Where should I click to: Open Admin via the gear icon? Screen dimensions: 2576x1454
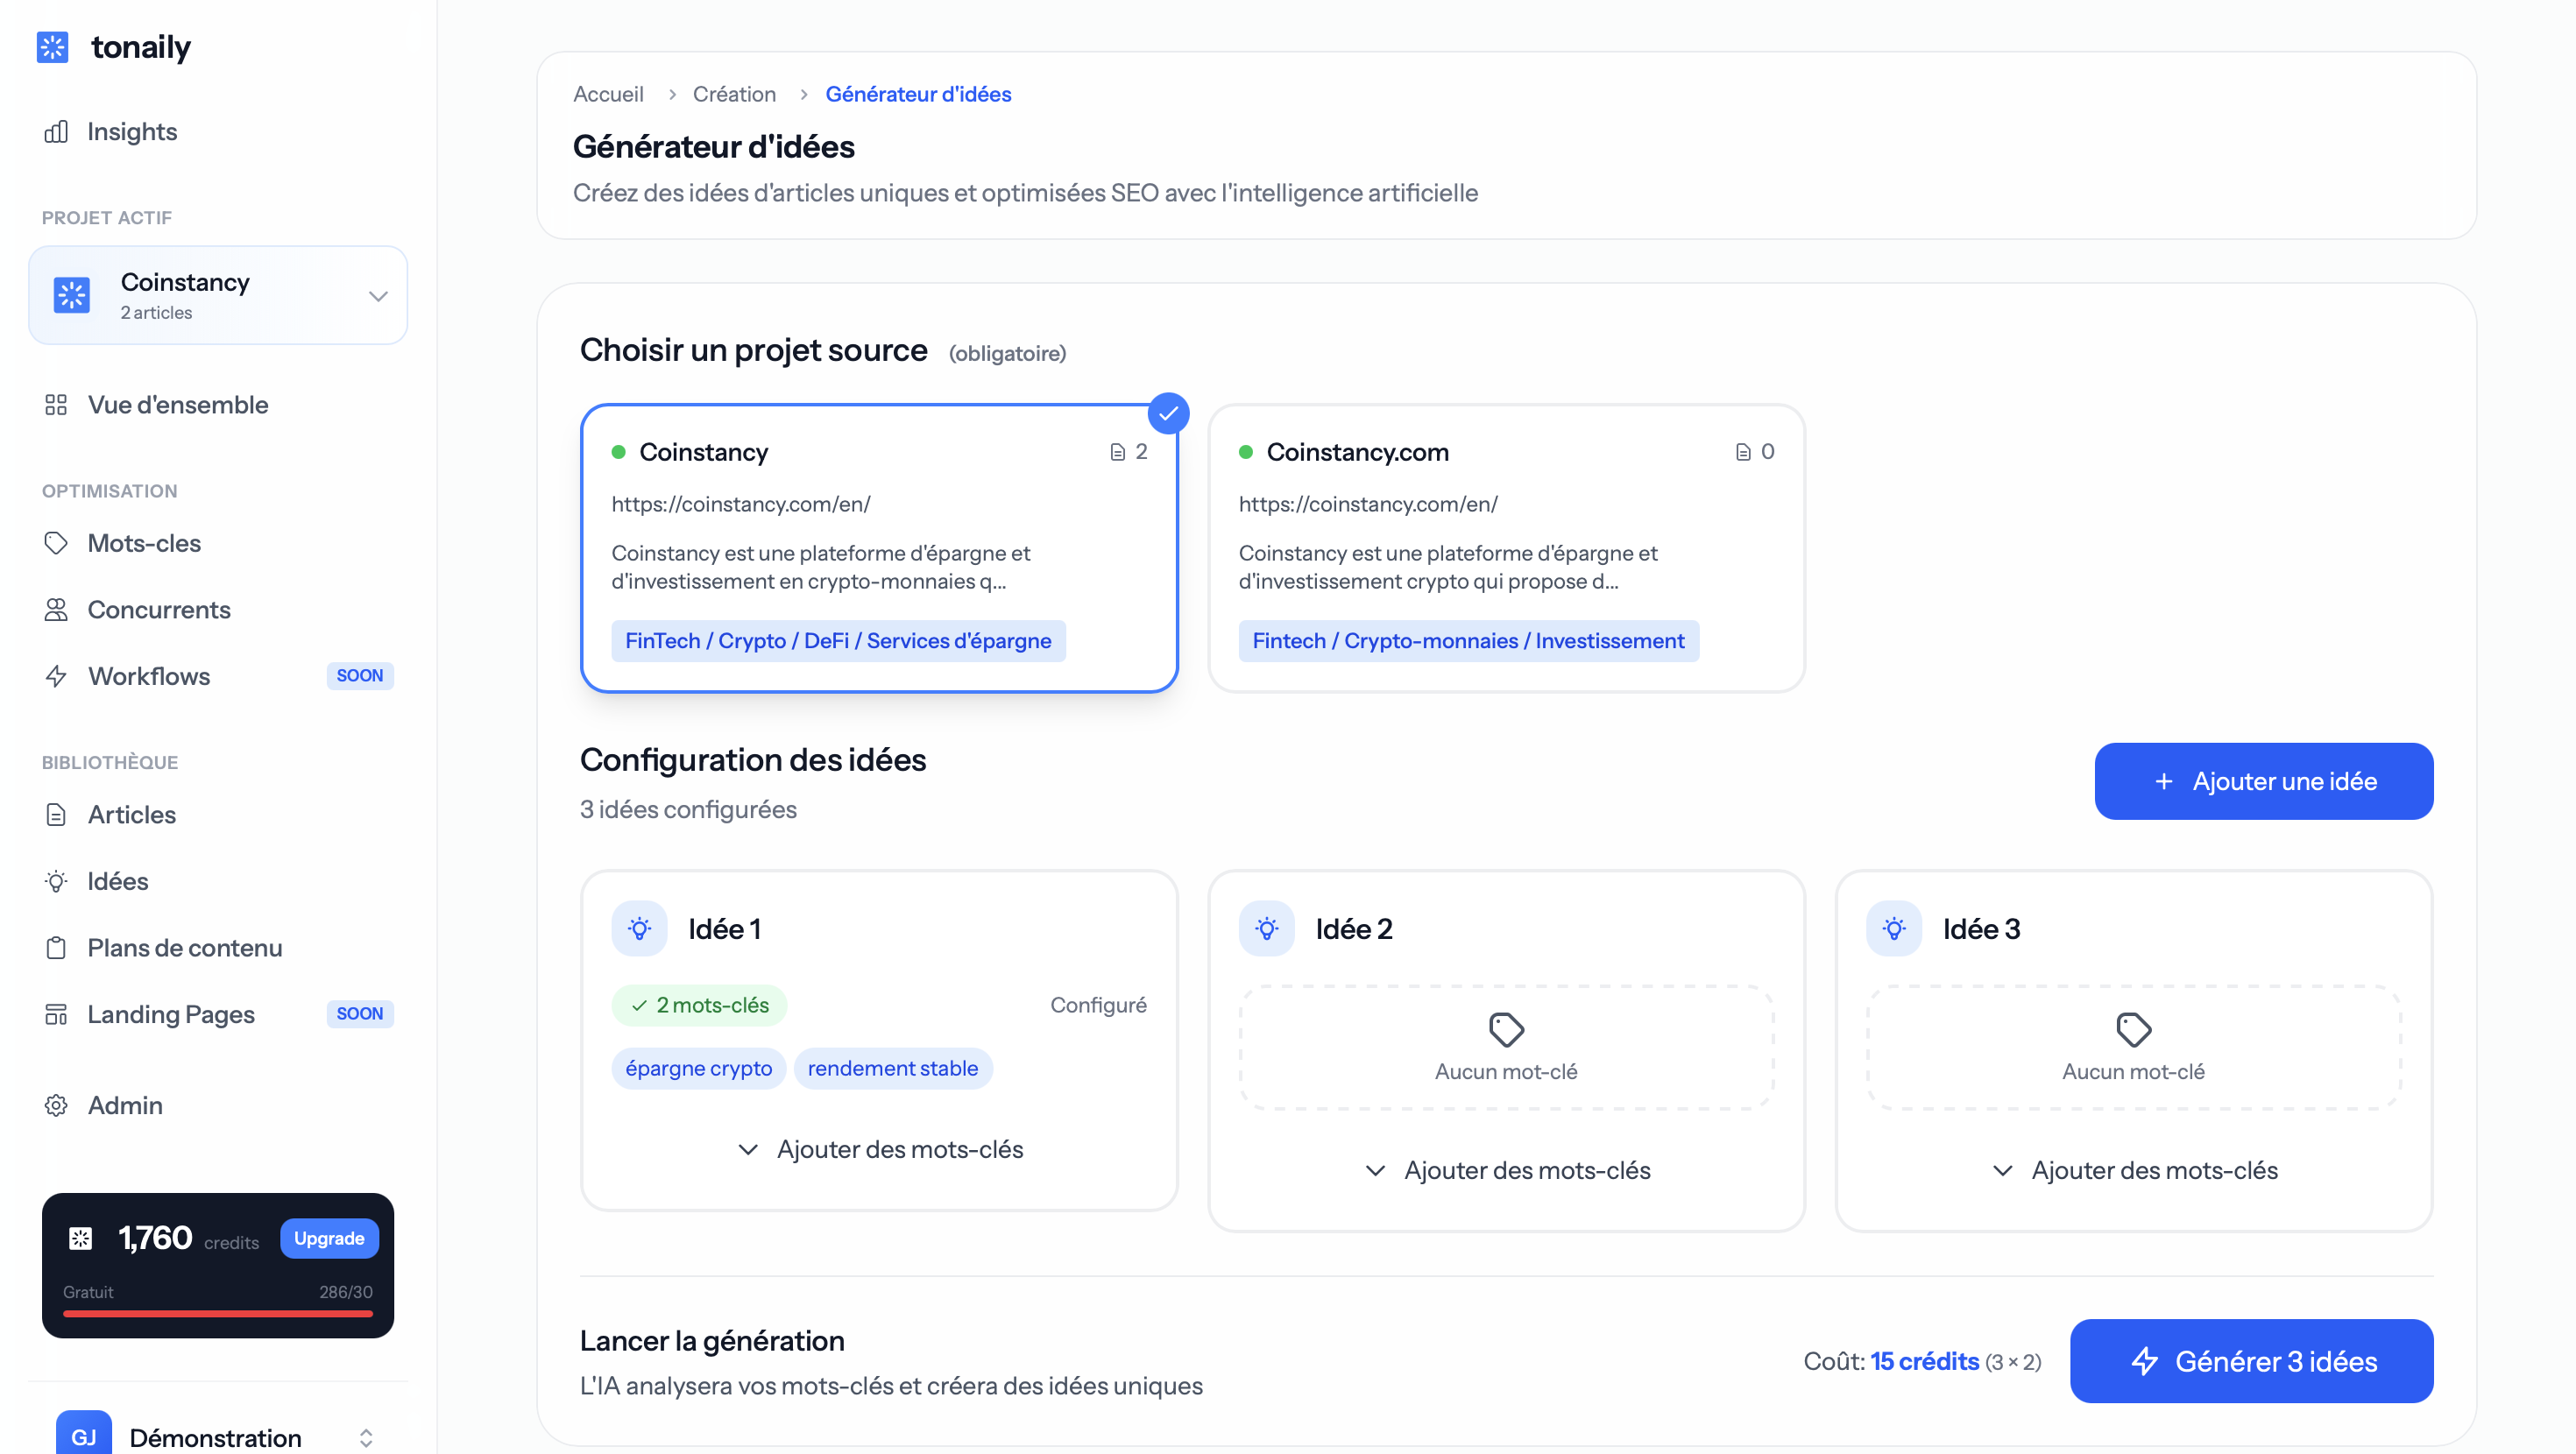click(57, 1105)
